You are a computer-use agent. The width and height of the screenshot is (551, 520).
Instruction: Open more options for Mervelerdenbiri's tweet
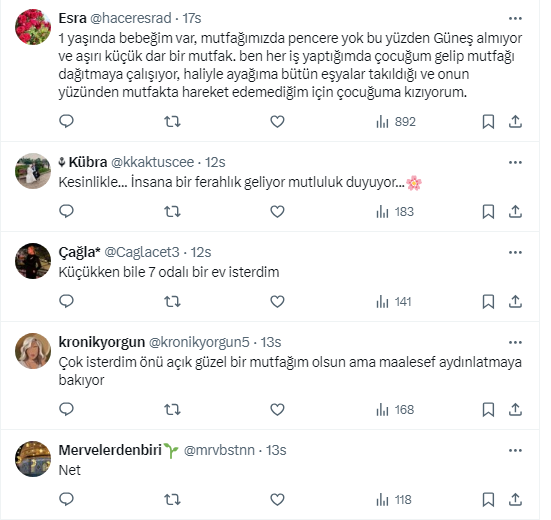[515, 450]
